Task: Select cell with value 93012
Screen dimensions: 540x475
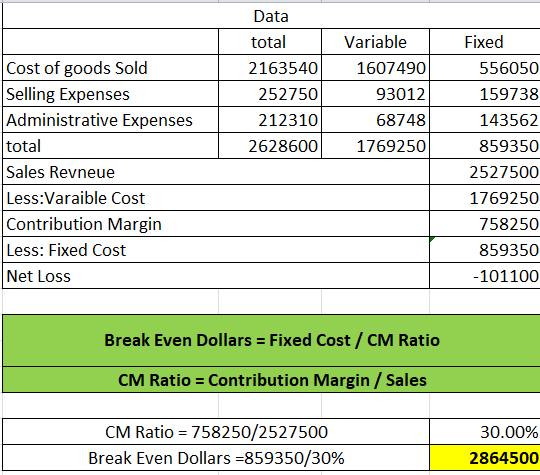Action: [x=375, y=94]
